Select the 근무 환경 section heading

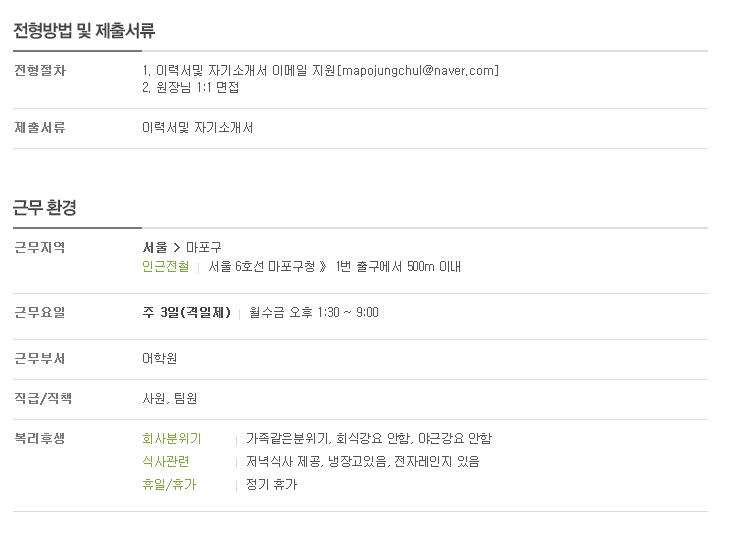pos(45,208)
